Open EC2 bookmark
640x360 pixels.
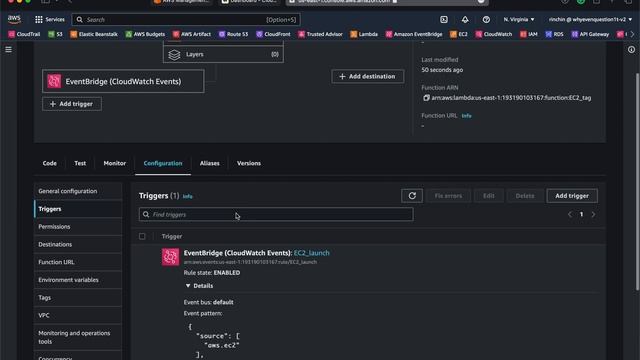[459, 34]
